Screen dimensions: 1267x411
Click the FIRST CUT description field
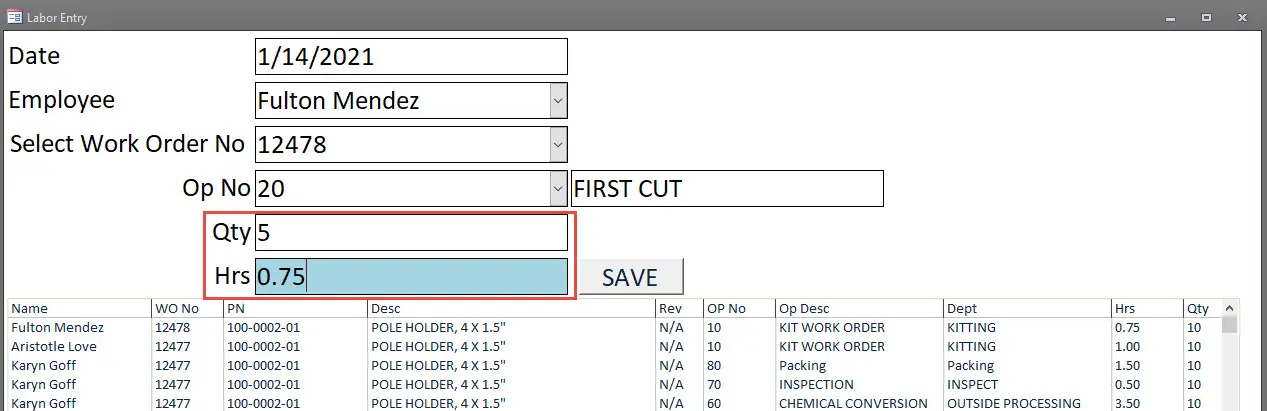pos(727,188)
